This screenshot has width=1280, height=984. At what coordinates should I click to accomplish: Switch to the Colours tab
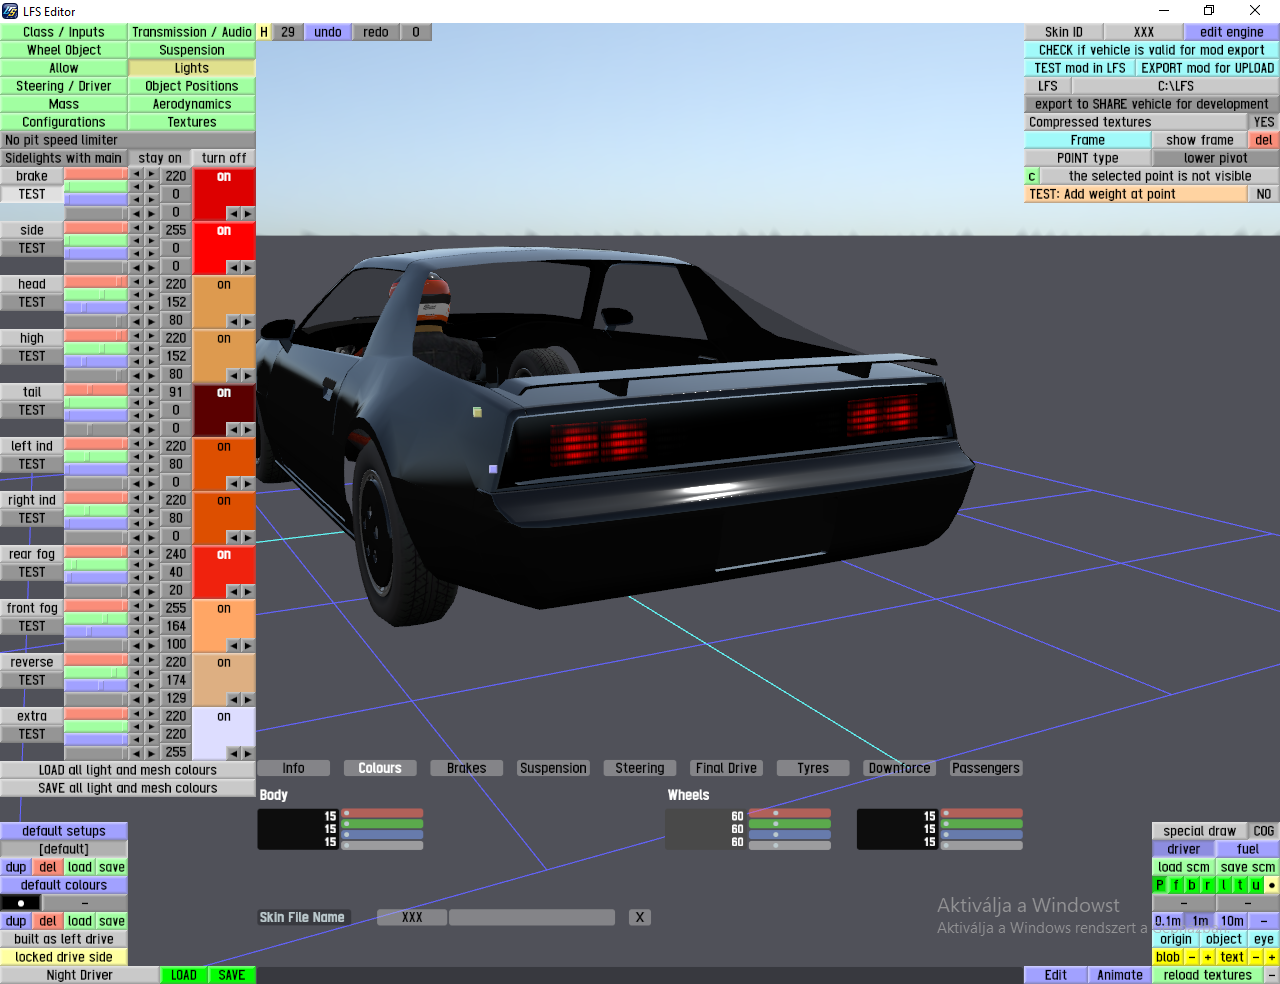coord(380,768)
